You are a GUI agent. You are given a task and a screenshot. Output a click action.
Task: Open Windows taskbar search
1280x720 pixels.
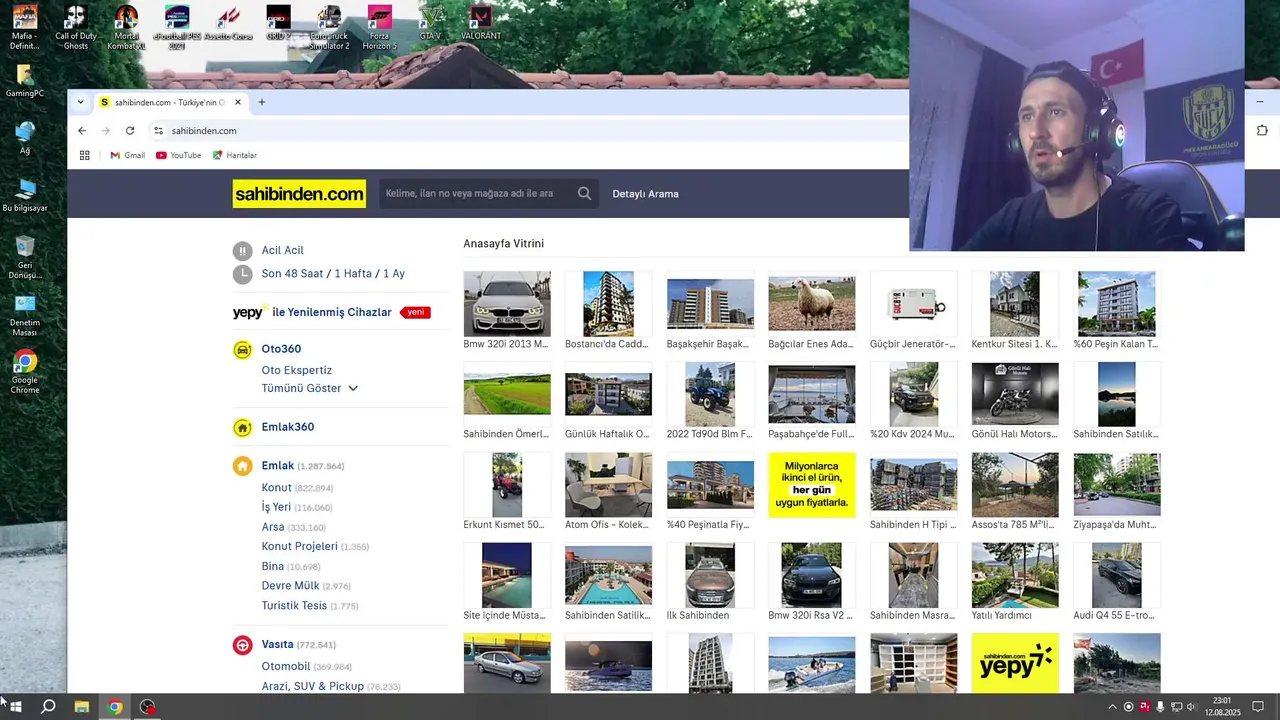pos(48,707)
